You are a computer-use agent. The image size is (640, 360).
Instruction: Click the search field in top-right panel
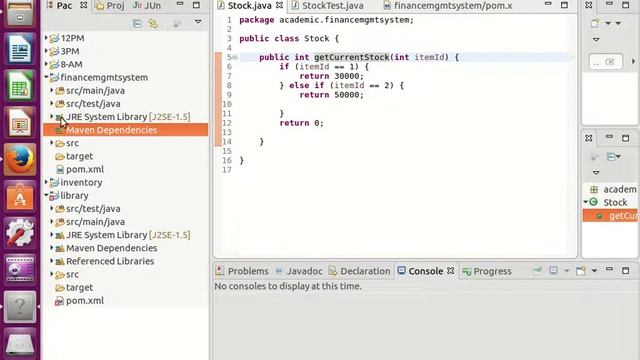tap(606, 62)
